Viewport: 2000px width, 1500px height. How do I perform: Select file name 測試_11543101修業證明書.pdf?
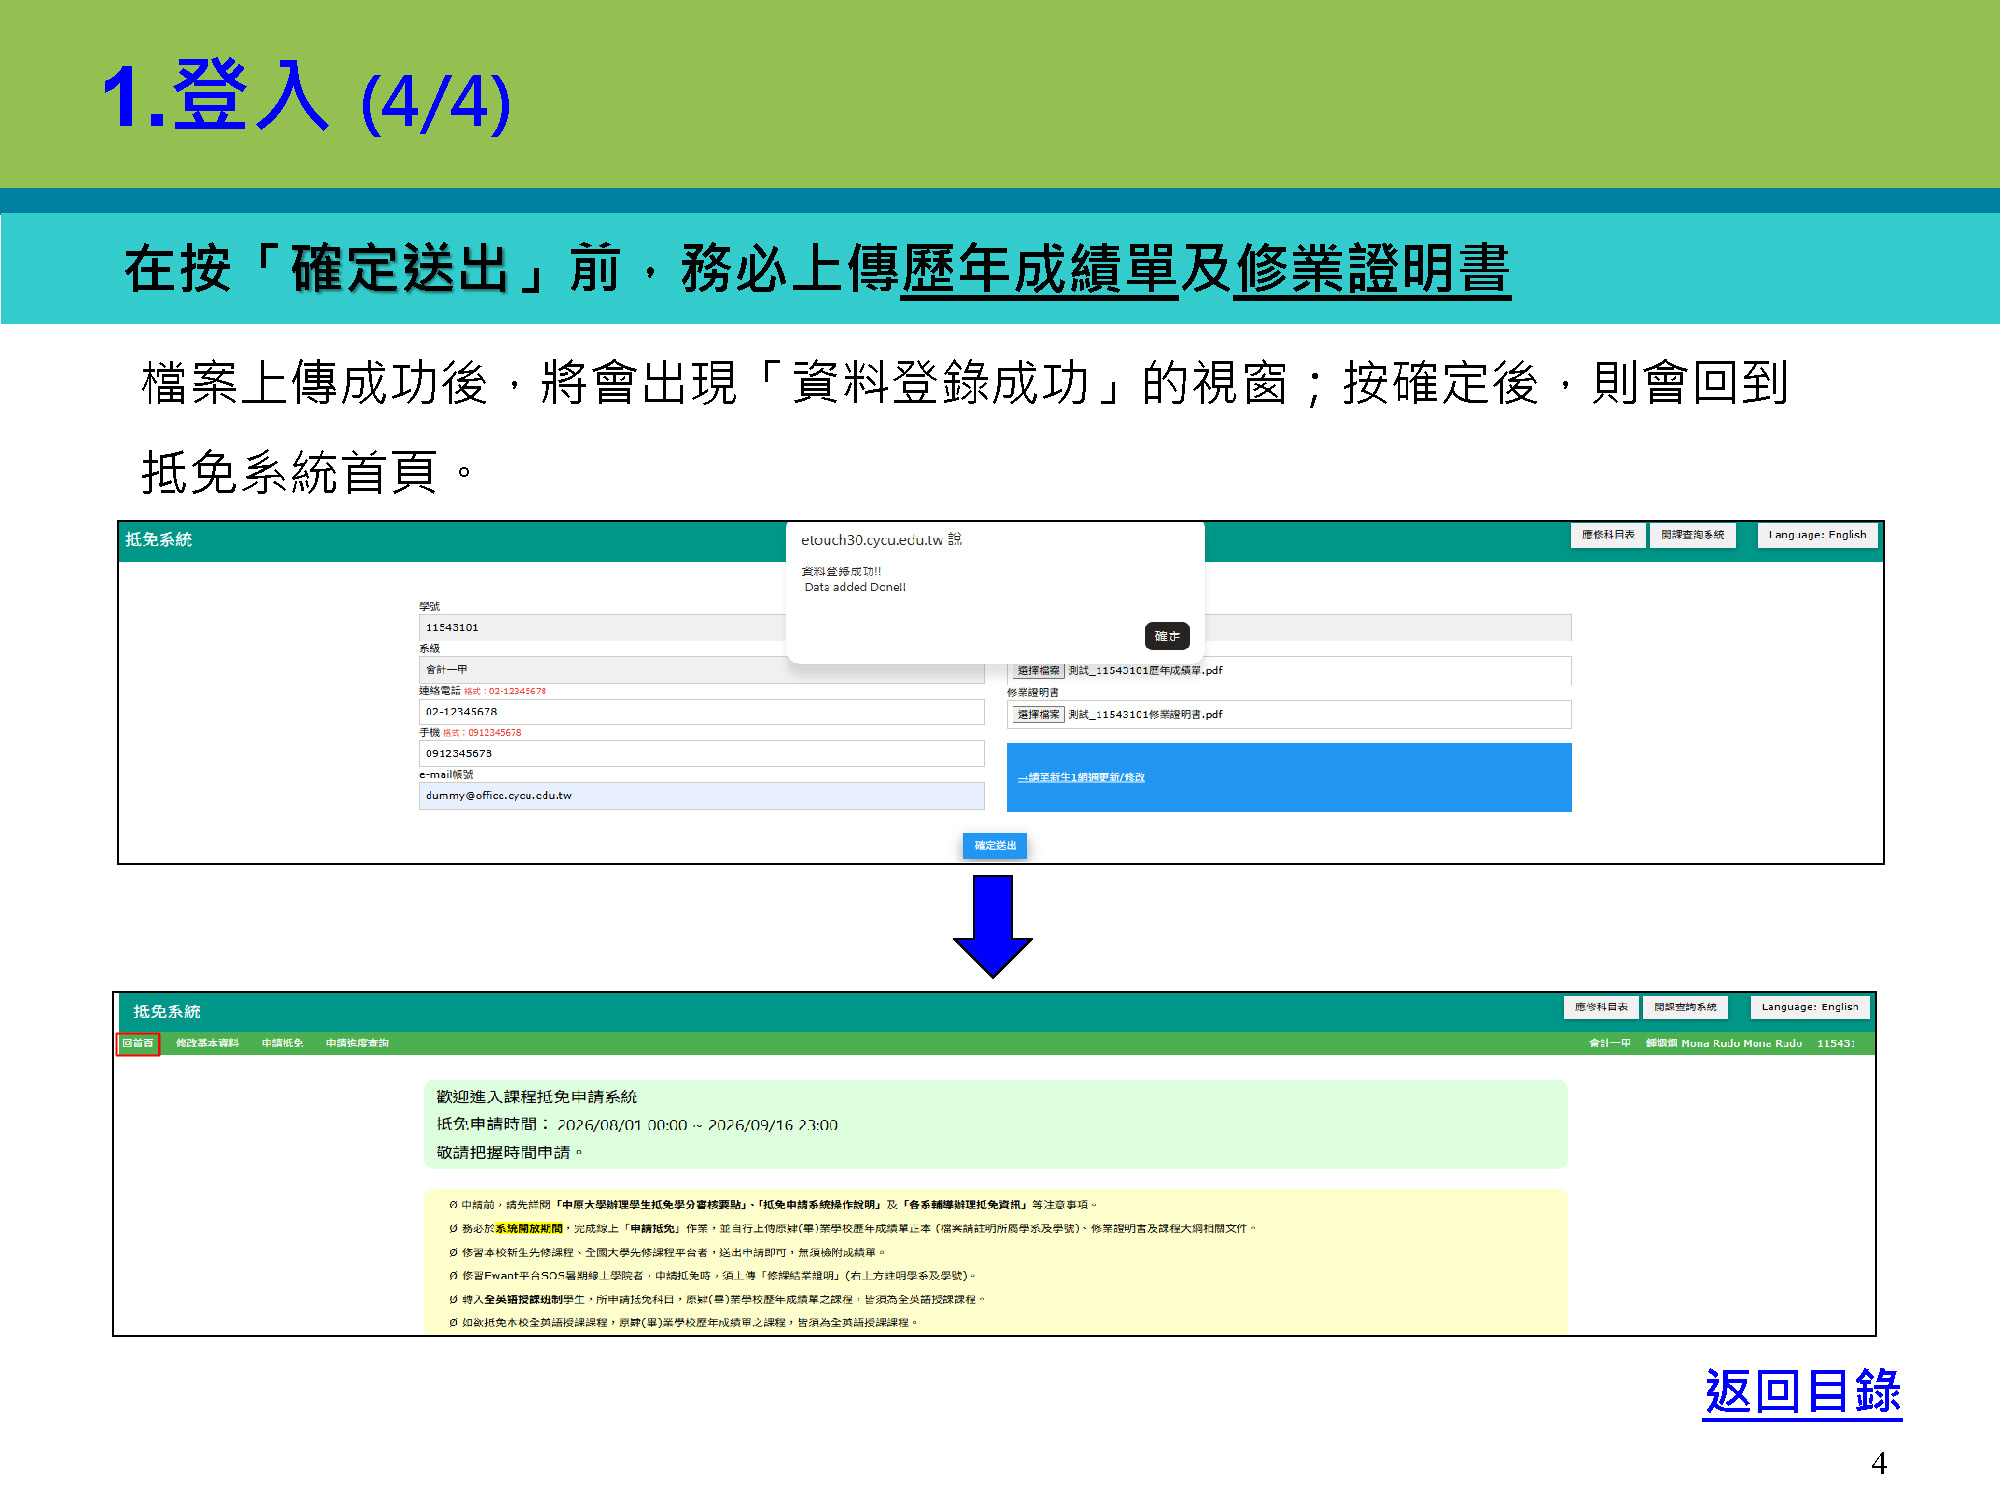click(1145, 715)
